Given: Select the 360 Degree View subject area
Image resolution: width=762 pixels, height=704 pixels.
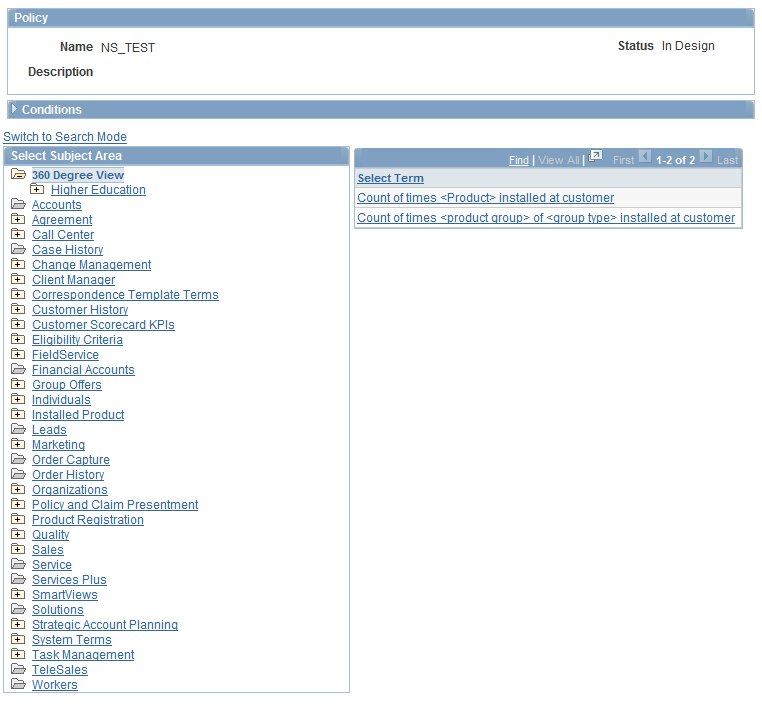Looking at the screenshot, I should [x=78, y=175].
